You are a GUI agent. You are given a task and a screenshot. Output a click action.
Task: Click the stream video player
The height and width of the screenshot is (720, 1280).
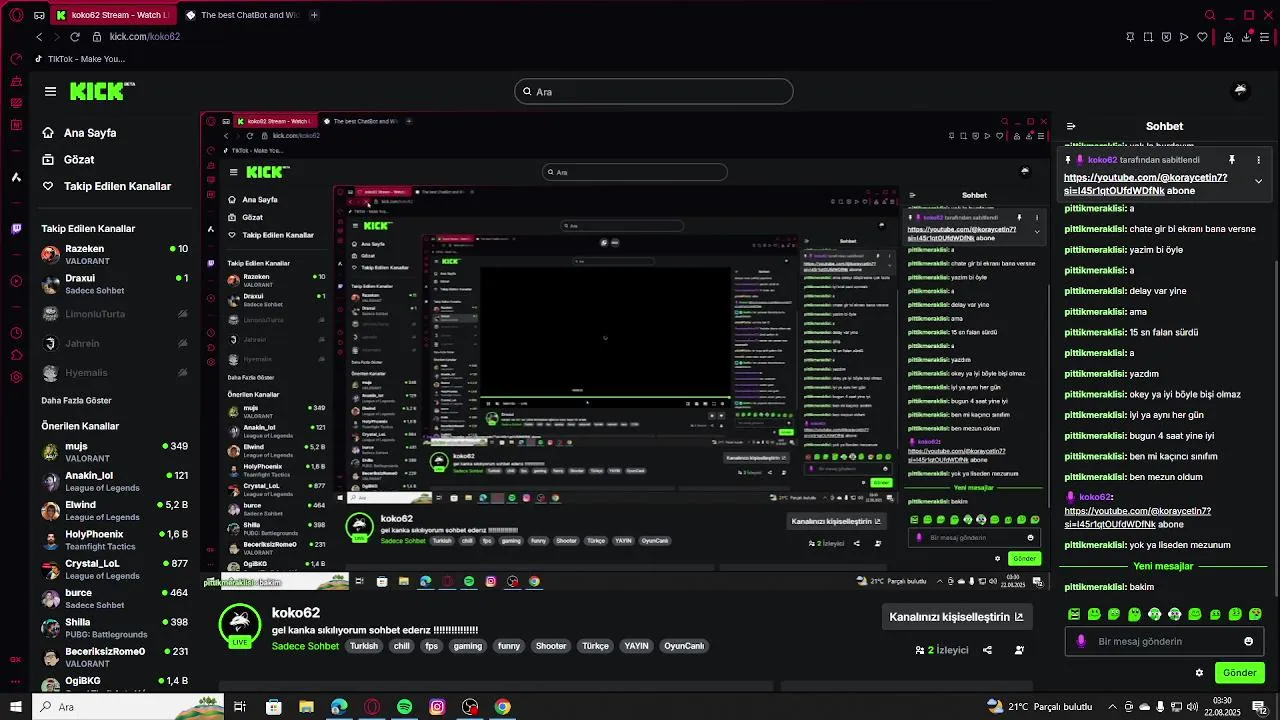tap(625, 350)
